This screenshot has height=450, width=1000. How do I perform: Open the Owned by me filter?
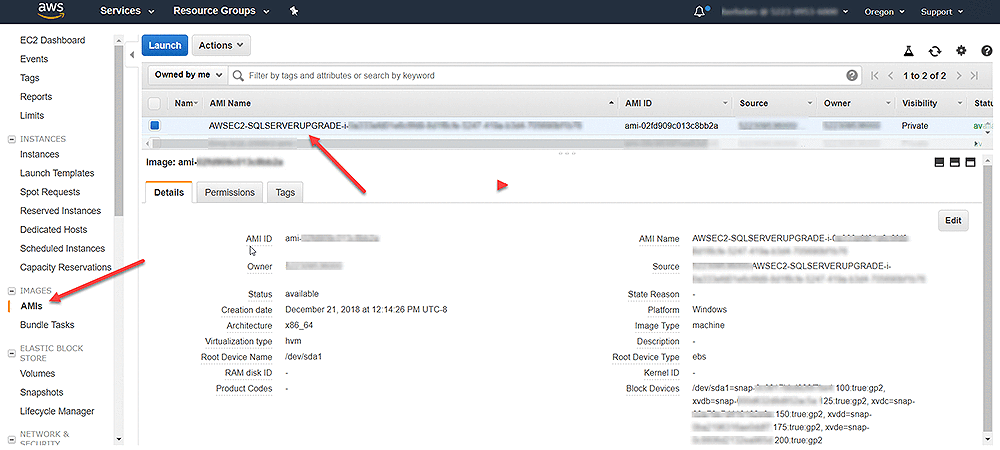[x=188, y=75]
